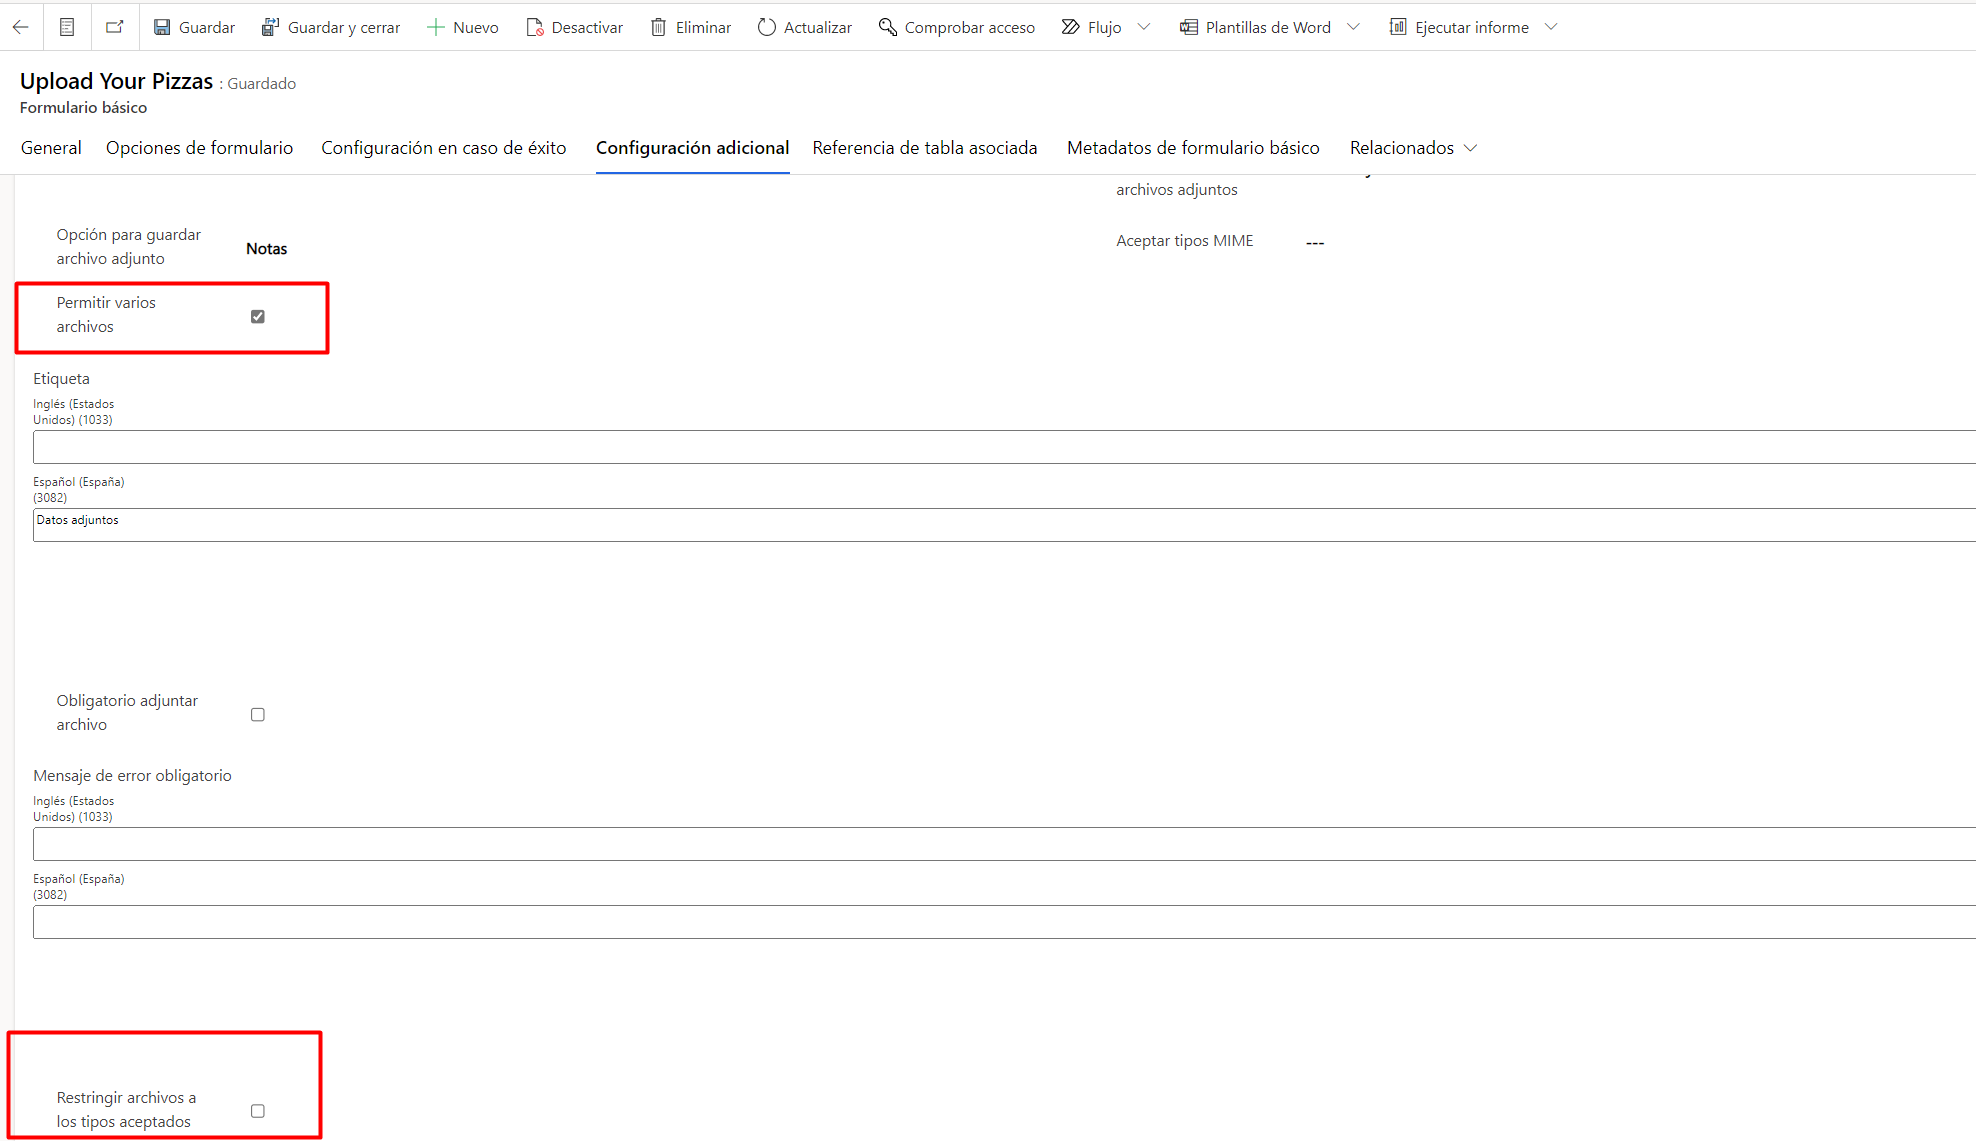
Task: Click the Guardar floppy disk icon
Action: (x=162, y=27)
